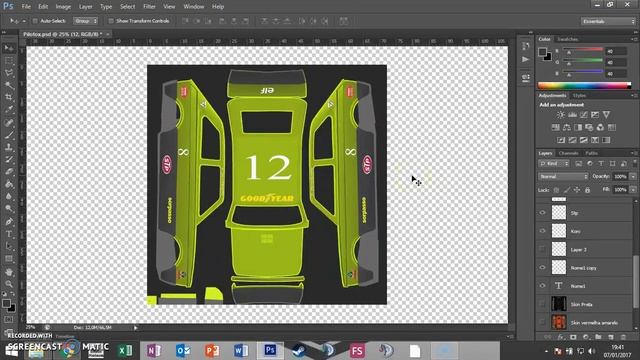Open the Filter menu

[x=149, y=7]
